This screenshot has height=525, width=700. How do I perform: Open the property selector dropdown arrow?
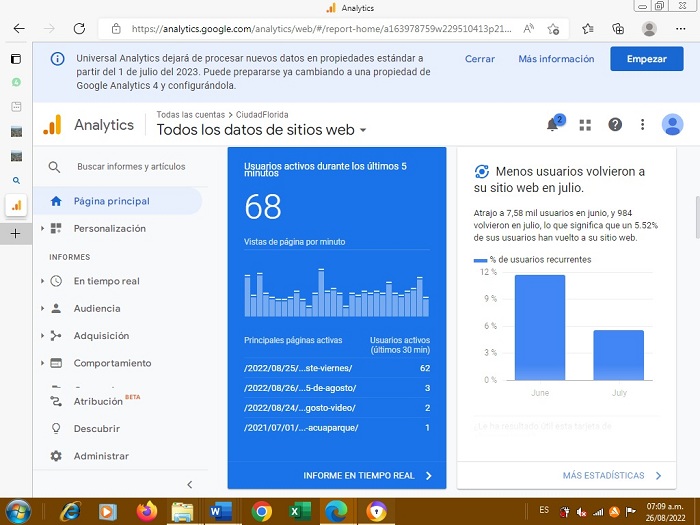pyautogui.click(x=363, y=130)
